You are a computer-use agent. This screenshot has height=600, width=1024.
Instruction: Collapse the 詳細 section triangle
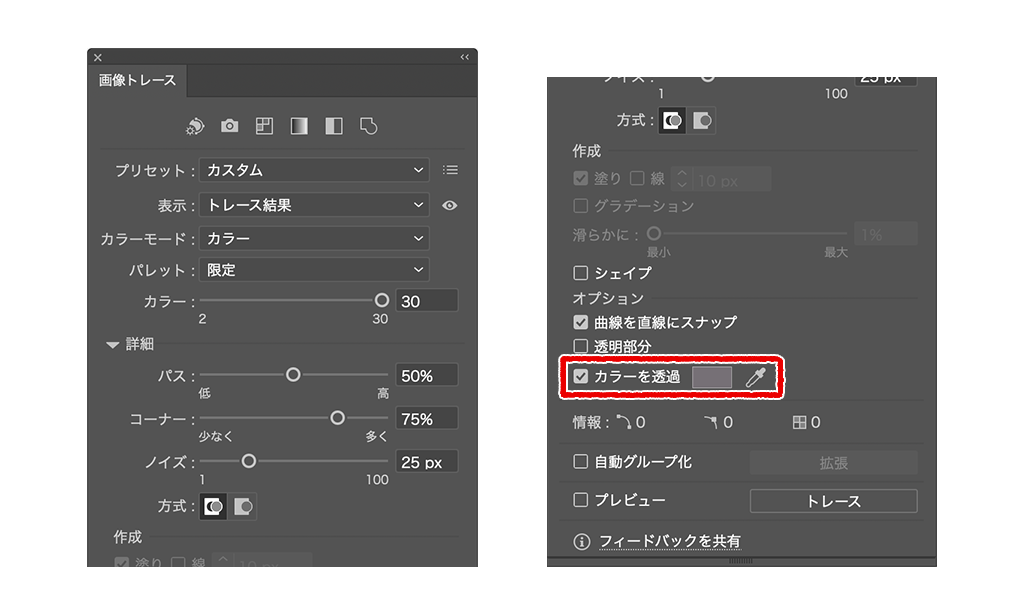point(112,345)
